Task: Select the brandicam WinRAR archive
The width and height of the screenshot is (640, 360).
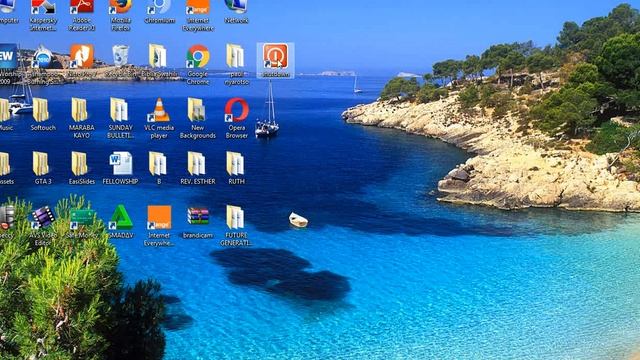Action: pos(198,222)
